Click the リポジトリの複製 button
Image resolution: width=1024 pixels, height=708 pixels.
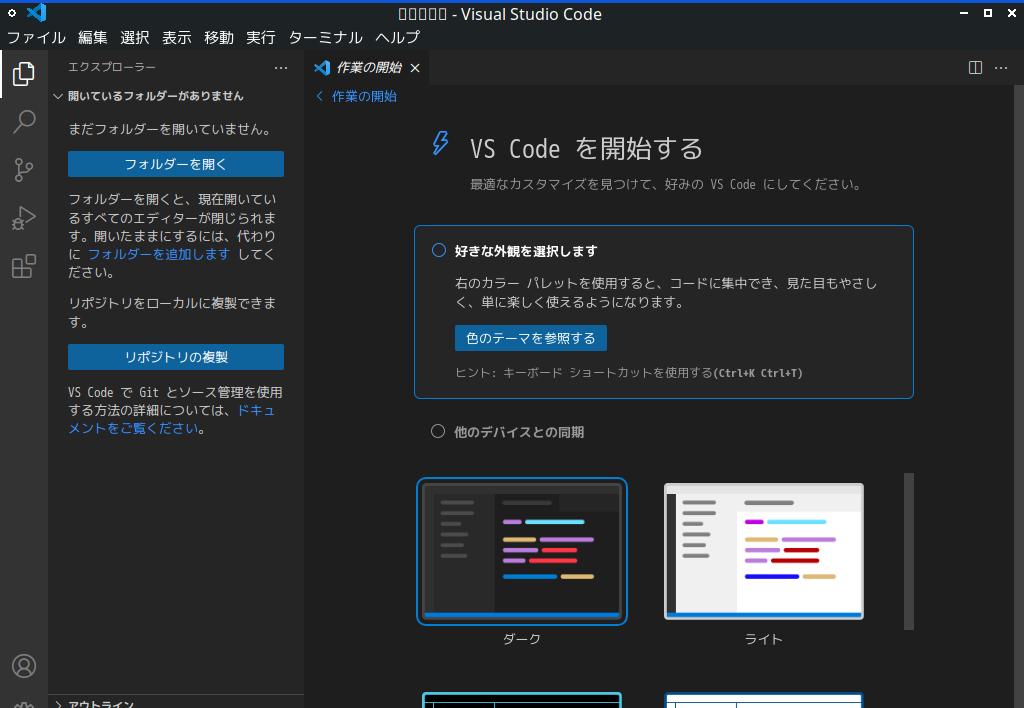[176, 357]
